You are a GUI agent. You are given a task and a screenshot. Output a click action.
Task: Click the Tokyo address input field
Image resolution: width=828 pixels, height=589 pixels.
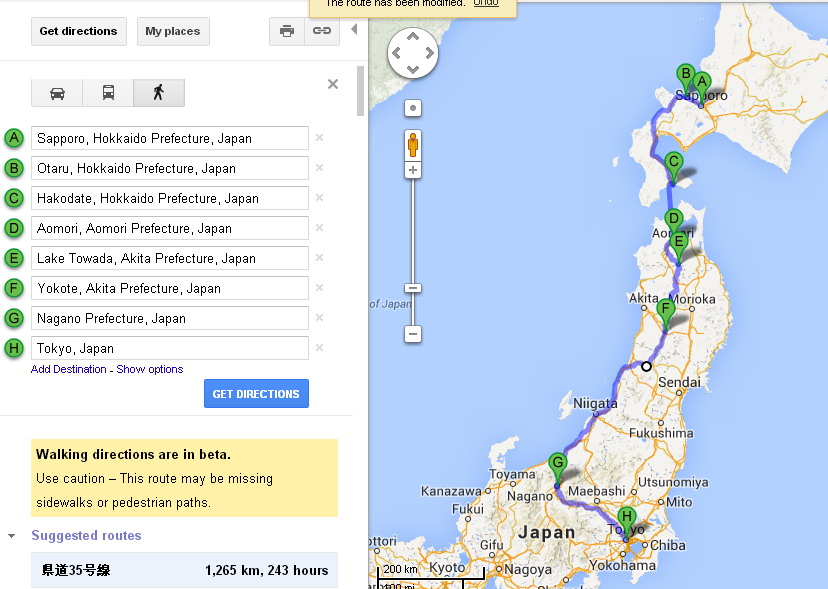coord(170,349)
